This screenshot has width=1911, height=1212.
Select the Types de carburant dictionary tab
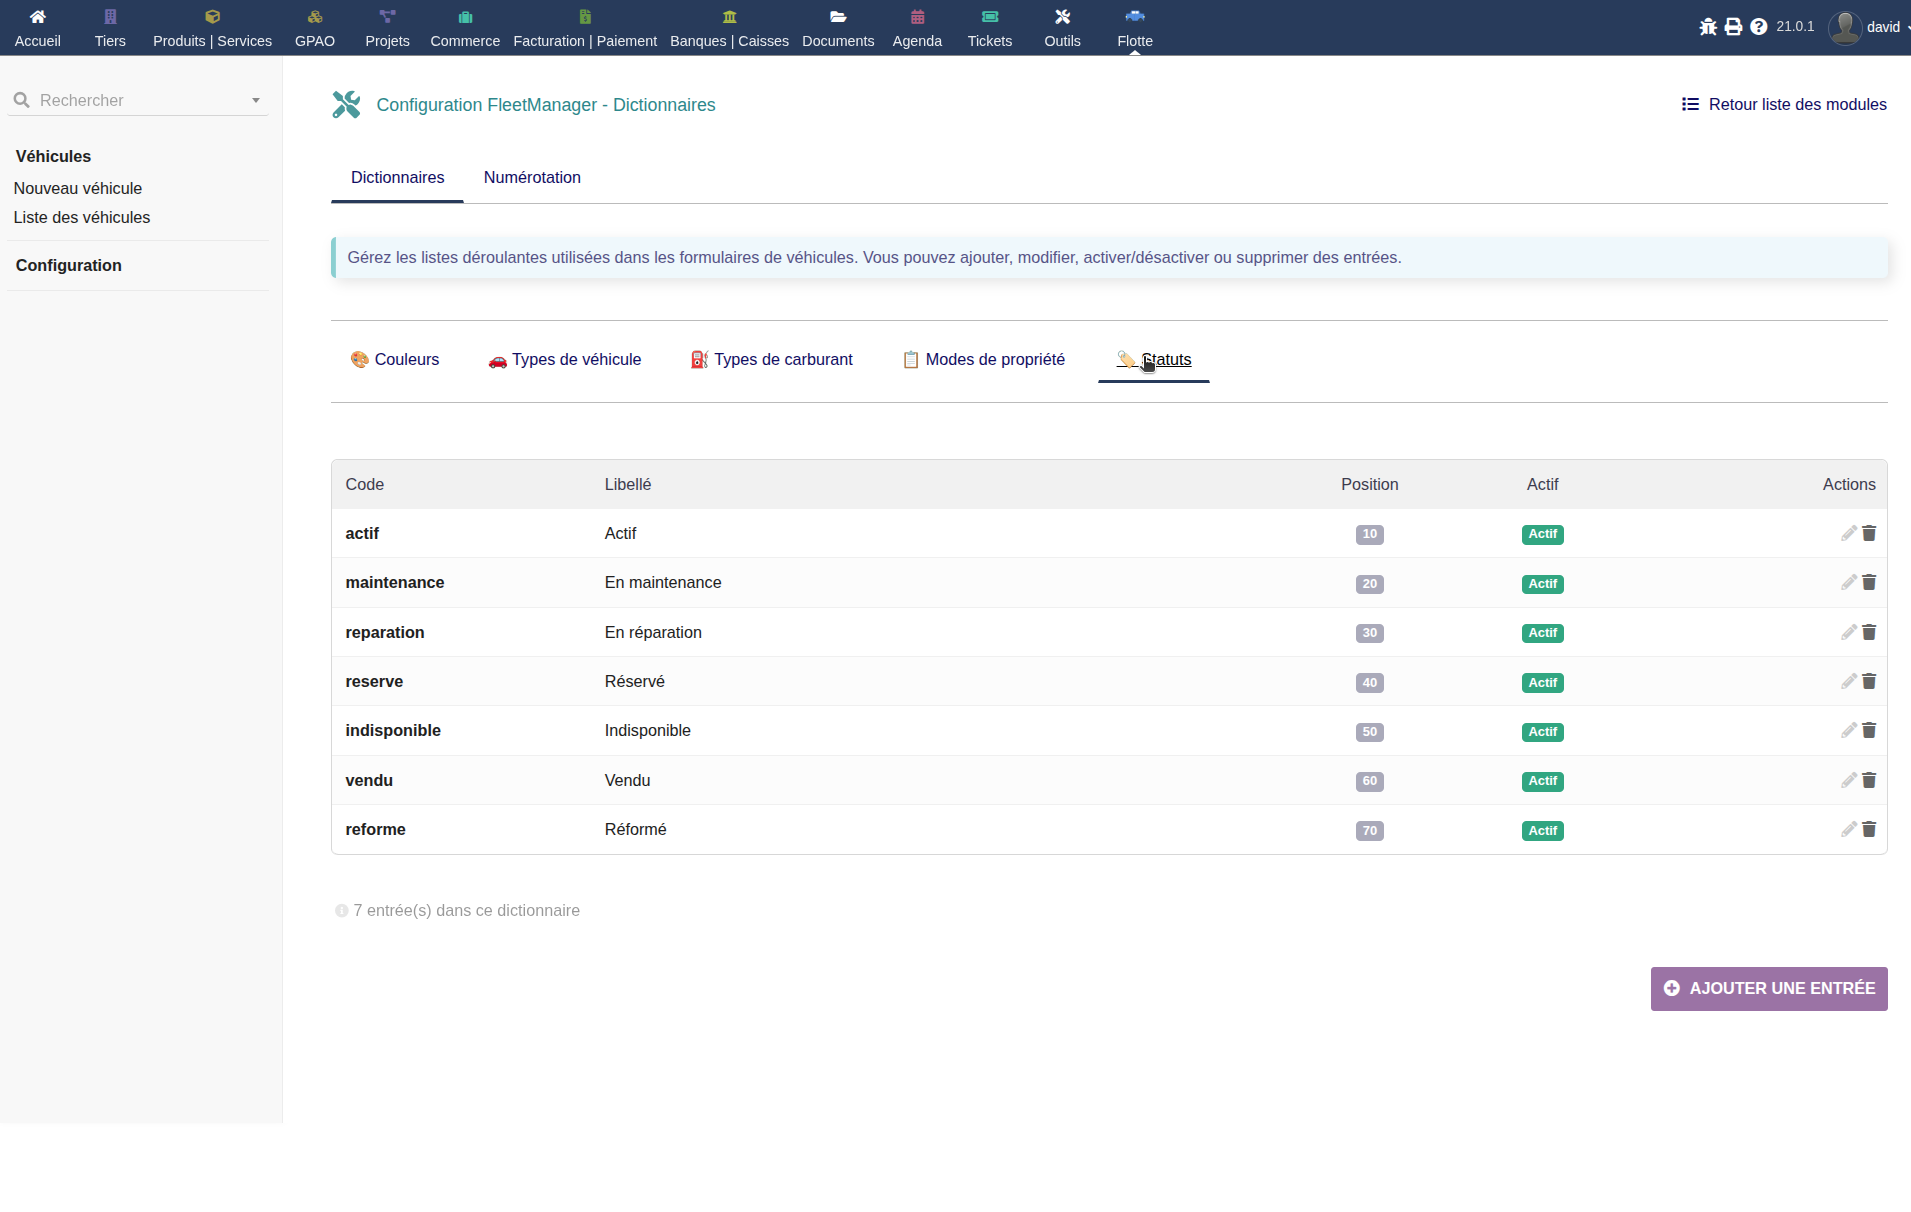coord(771,359)
